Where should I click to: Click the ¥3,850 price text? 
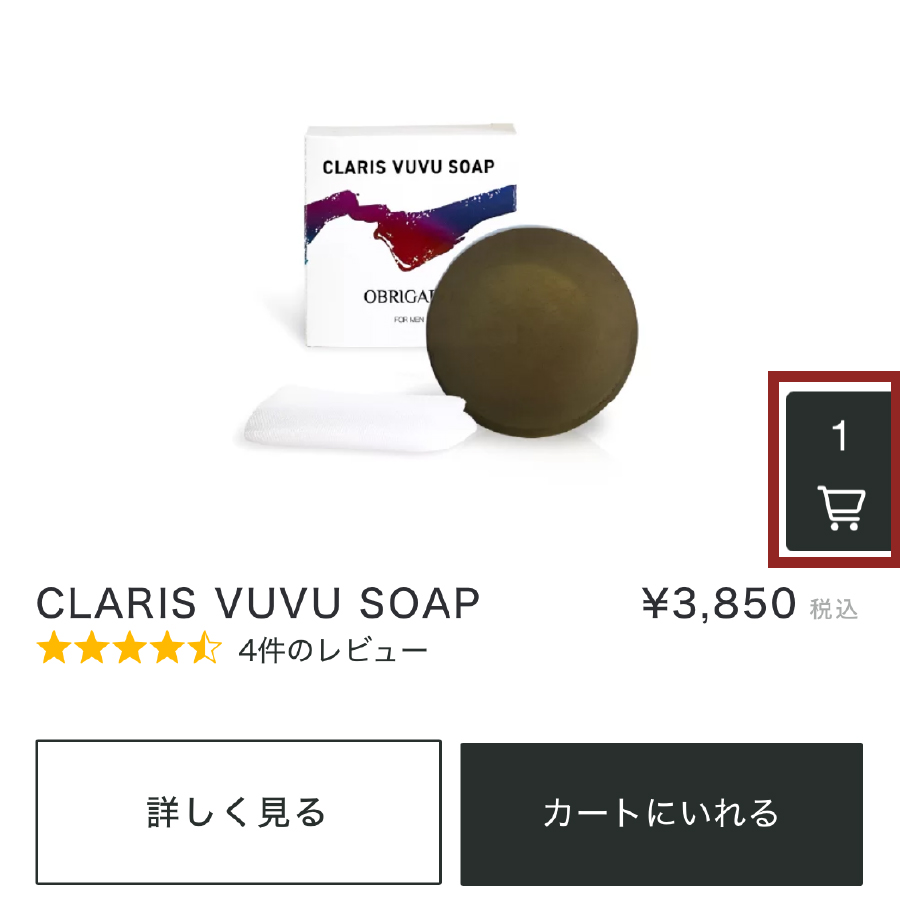pos(719,603)
